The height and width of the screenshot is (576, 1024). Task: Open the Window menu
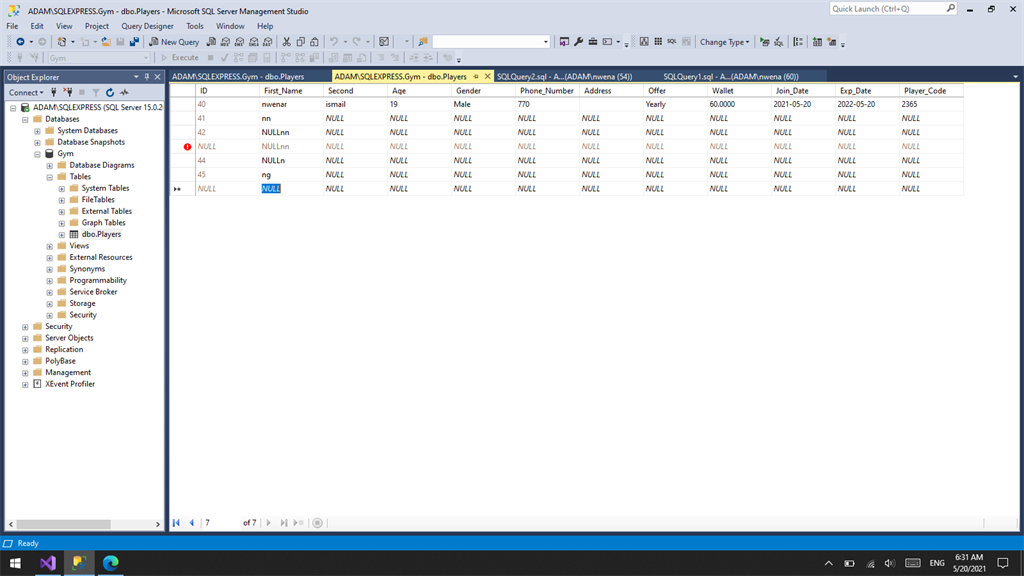(230, 26)
